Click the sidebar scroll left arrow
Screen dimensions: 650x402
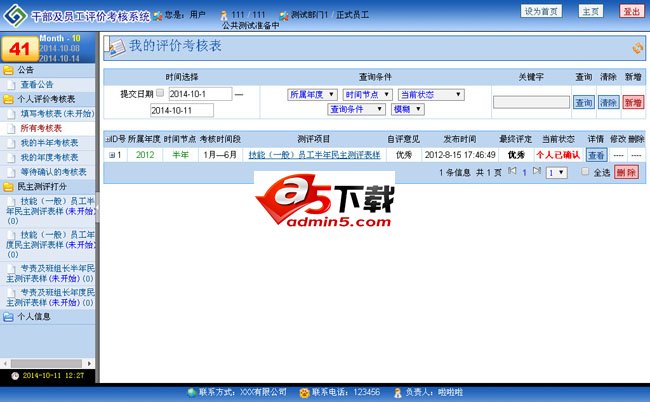click(x=5, y=363)
